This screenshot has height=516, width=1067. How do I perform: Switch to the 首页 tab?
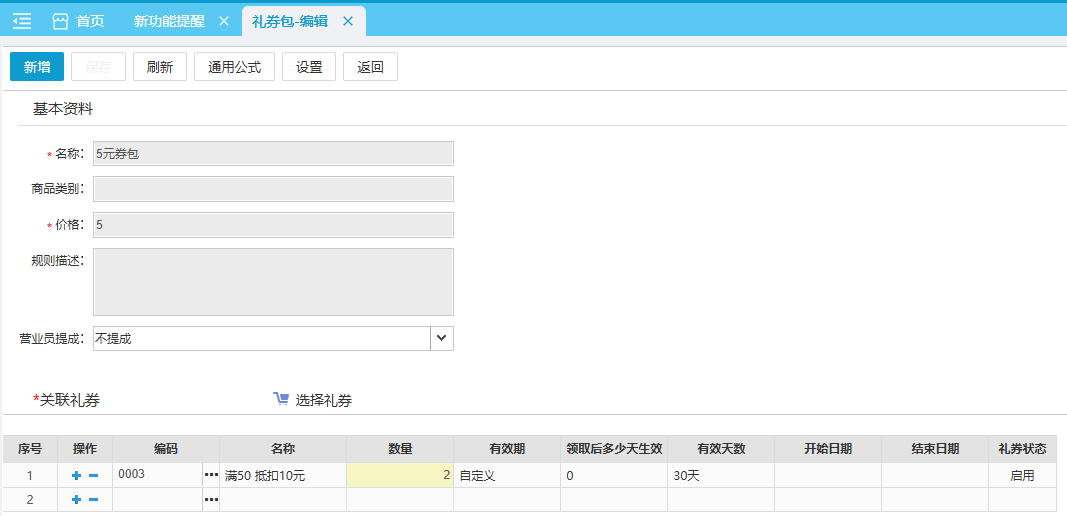90,21
